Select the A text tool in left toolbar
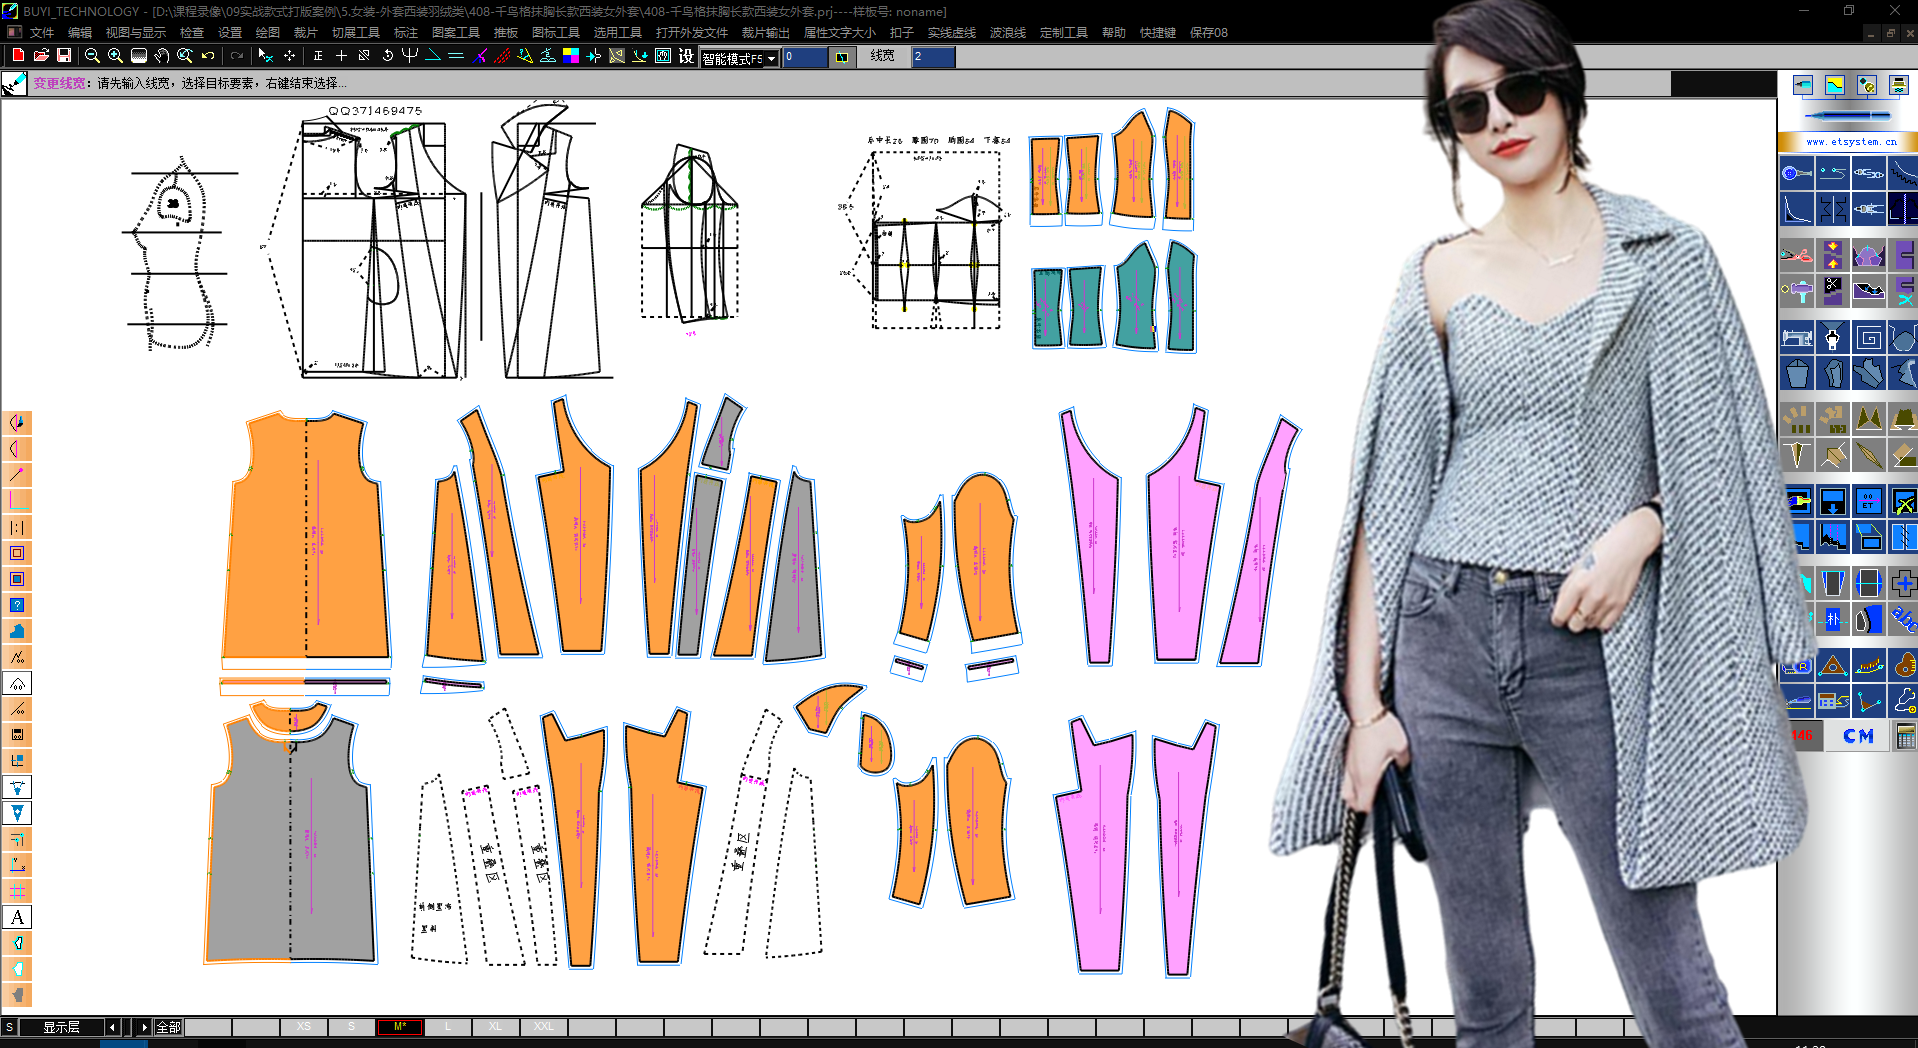 pos(17,917)
